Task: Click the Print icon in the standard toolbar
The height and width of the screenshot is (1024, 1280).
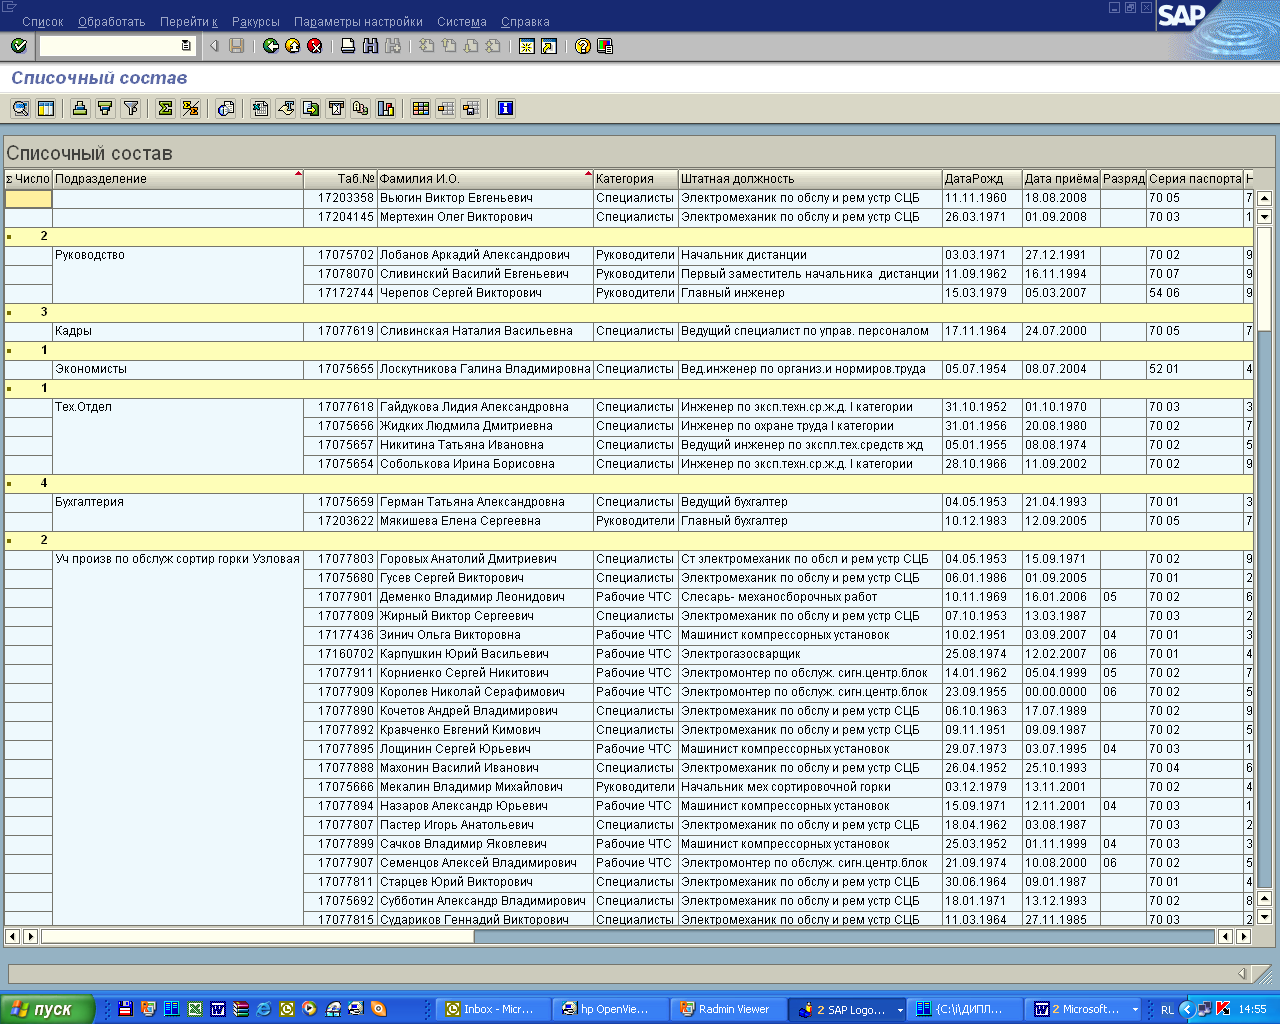Action: tap(348, 46)
